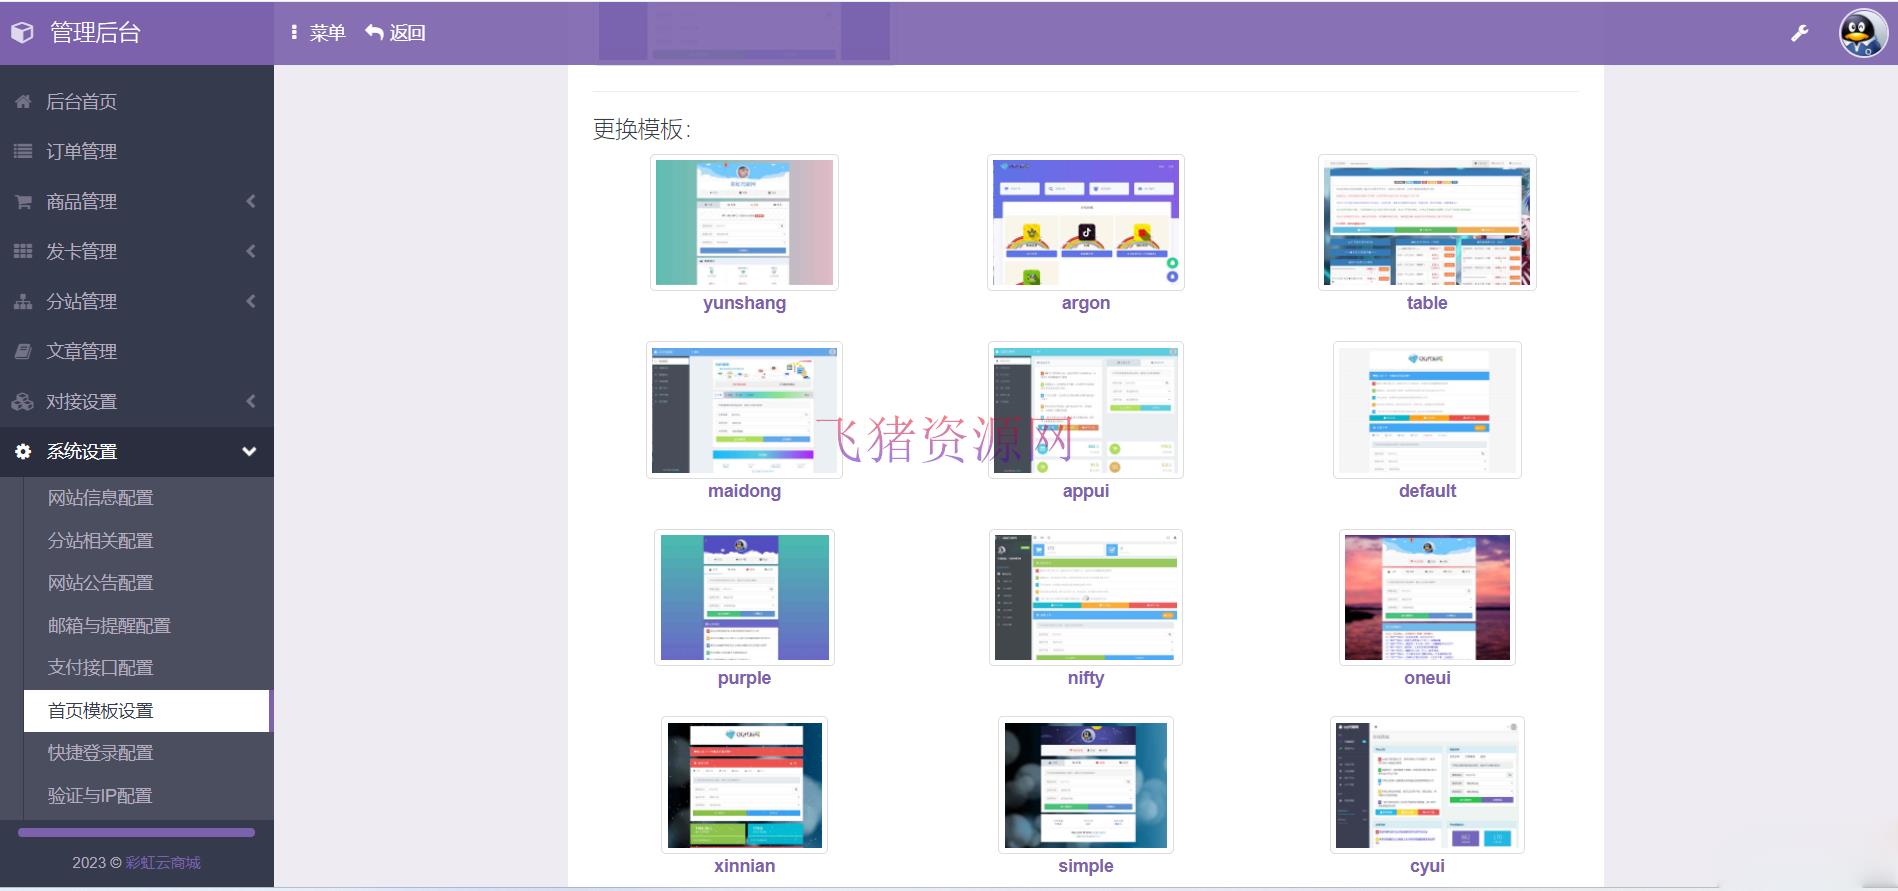Click the sidebar purple progress bar

coord(136,832)
